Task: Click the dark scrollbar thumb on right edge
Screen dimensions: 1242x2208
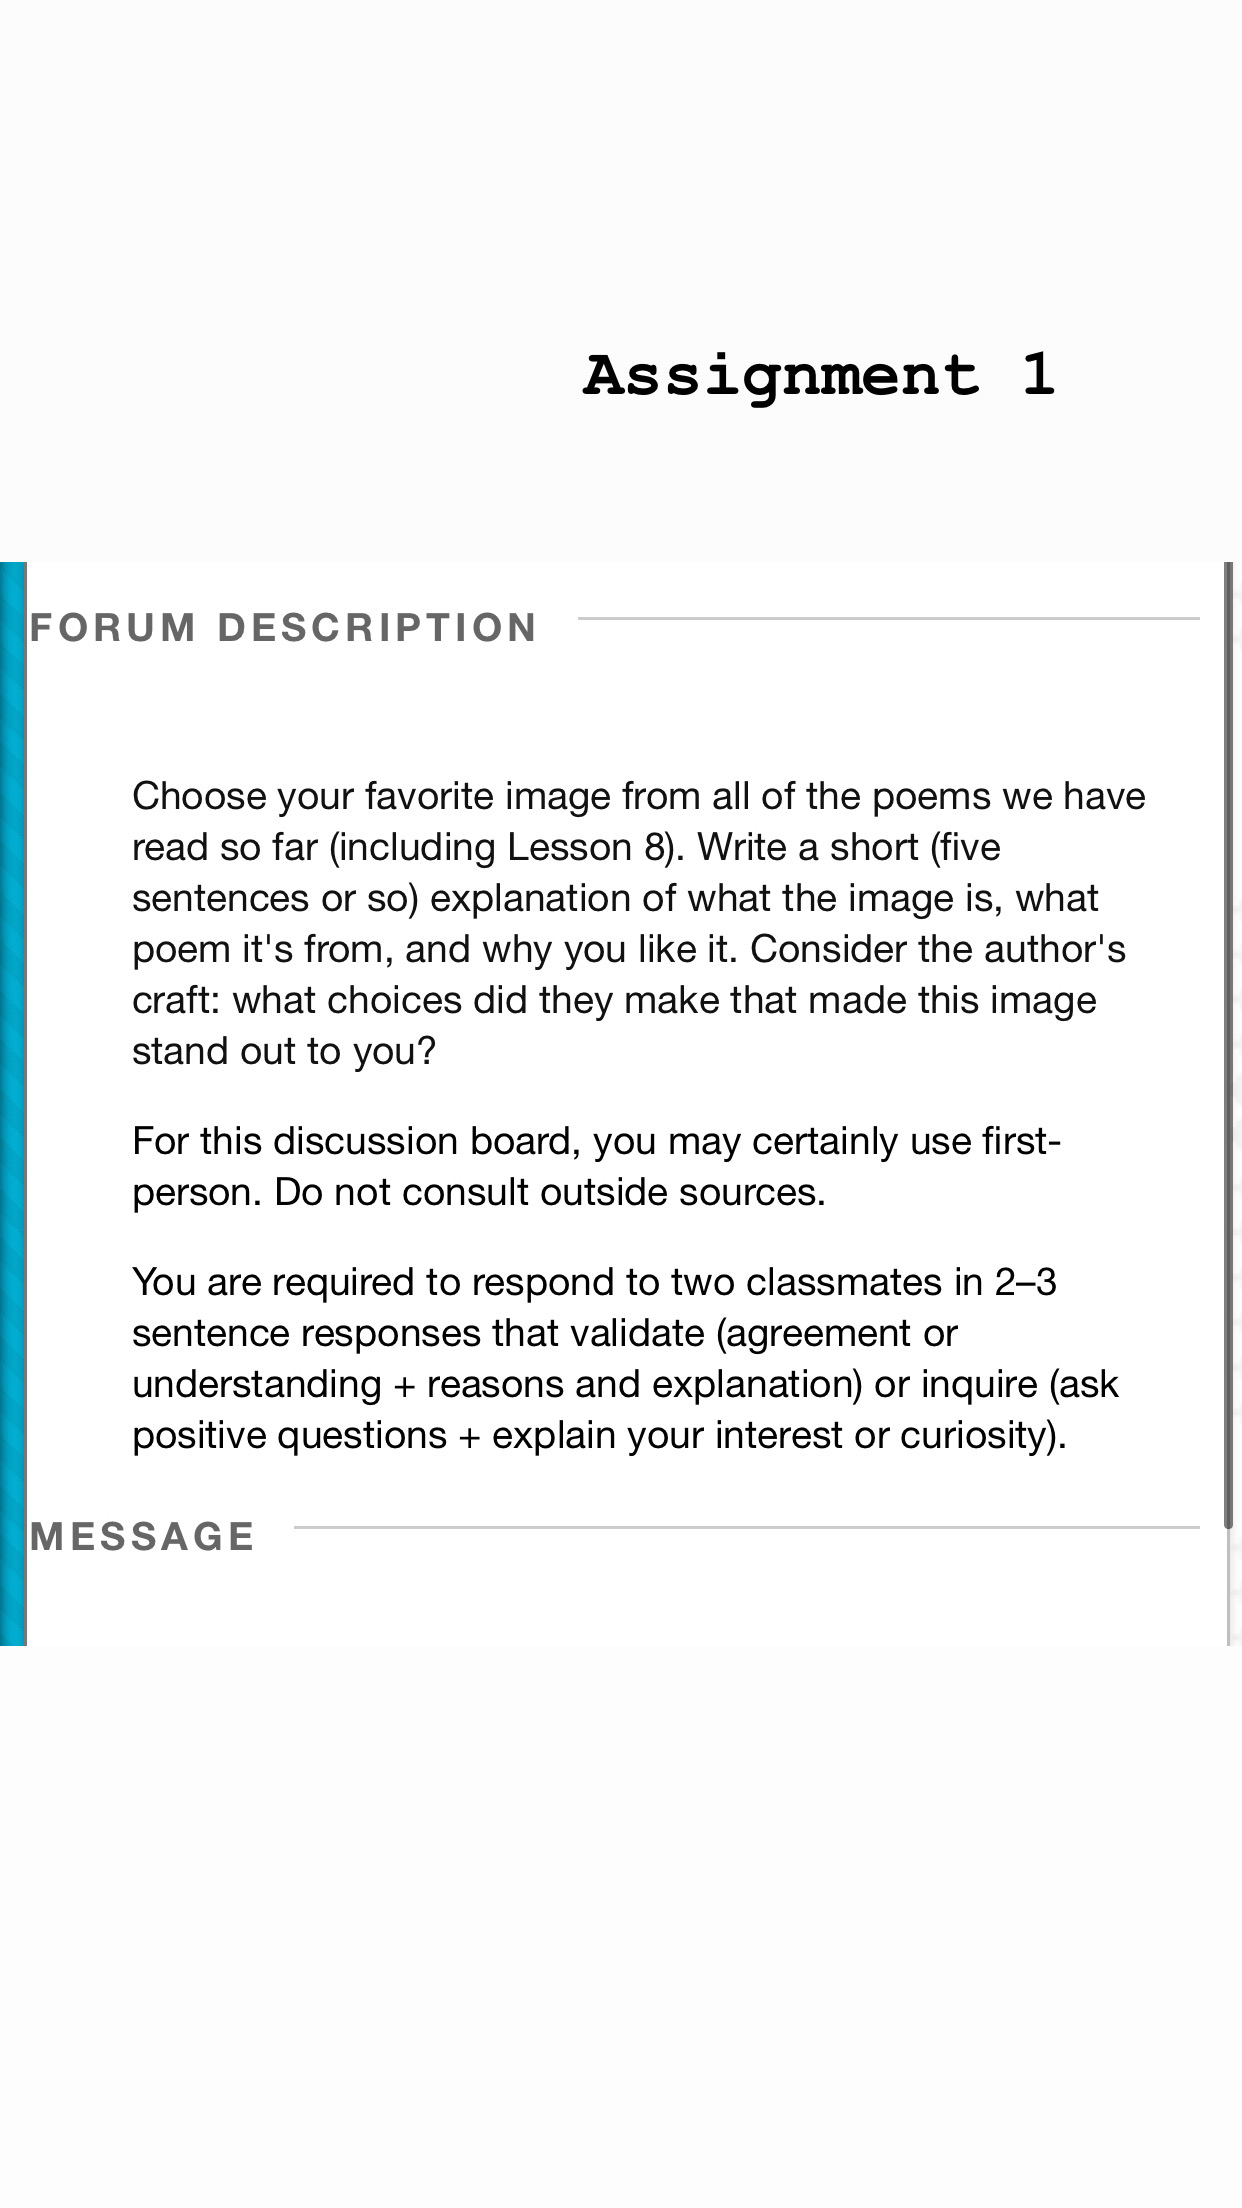Action: (1229, 1040)
